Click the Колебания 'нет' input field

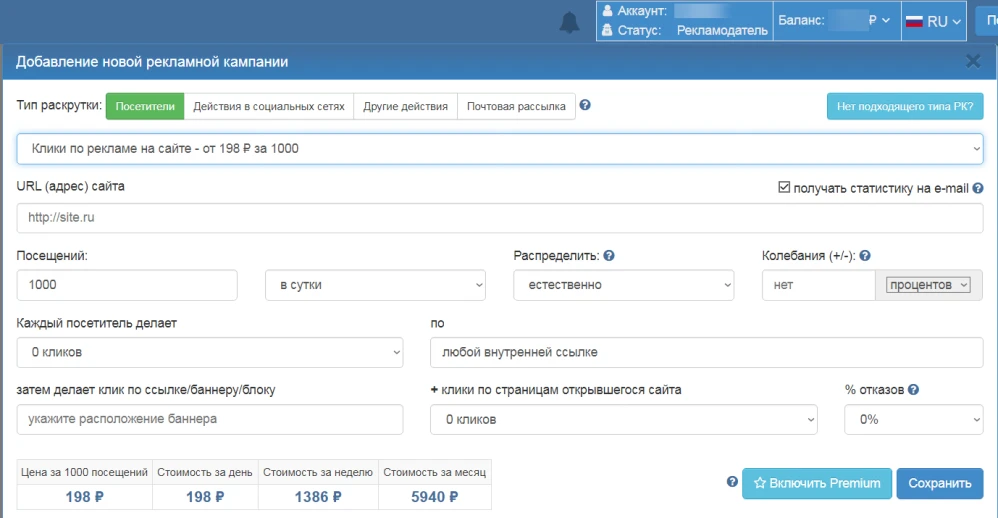point(819,285)
